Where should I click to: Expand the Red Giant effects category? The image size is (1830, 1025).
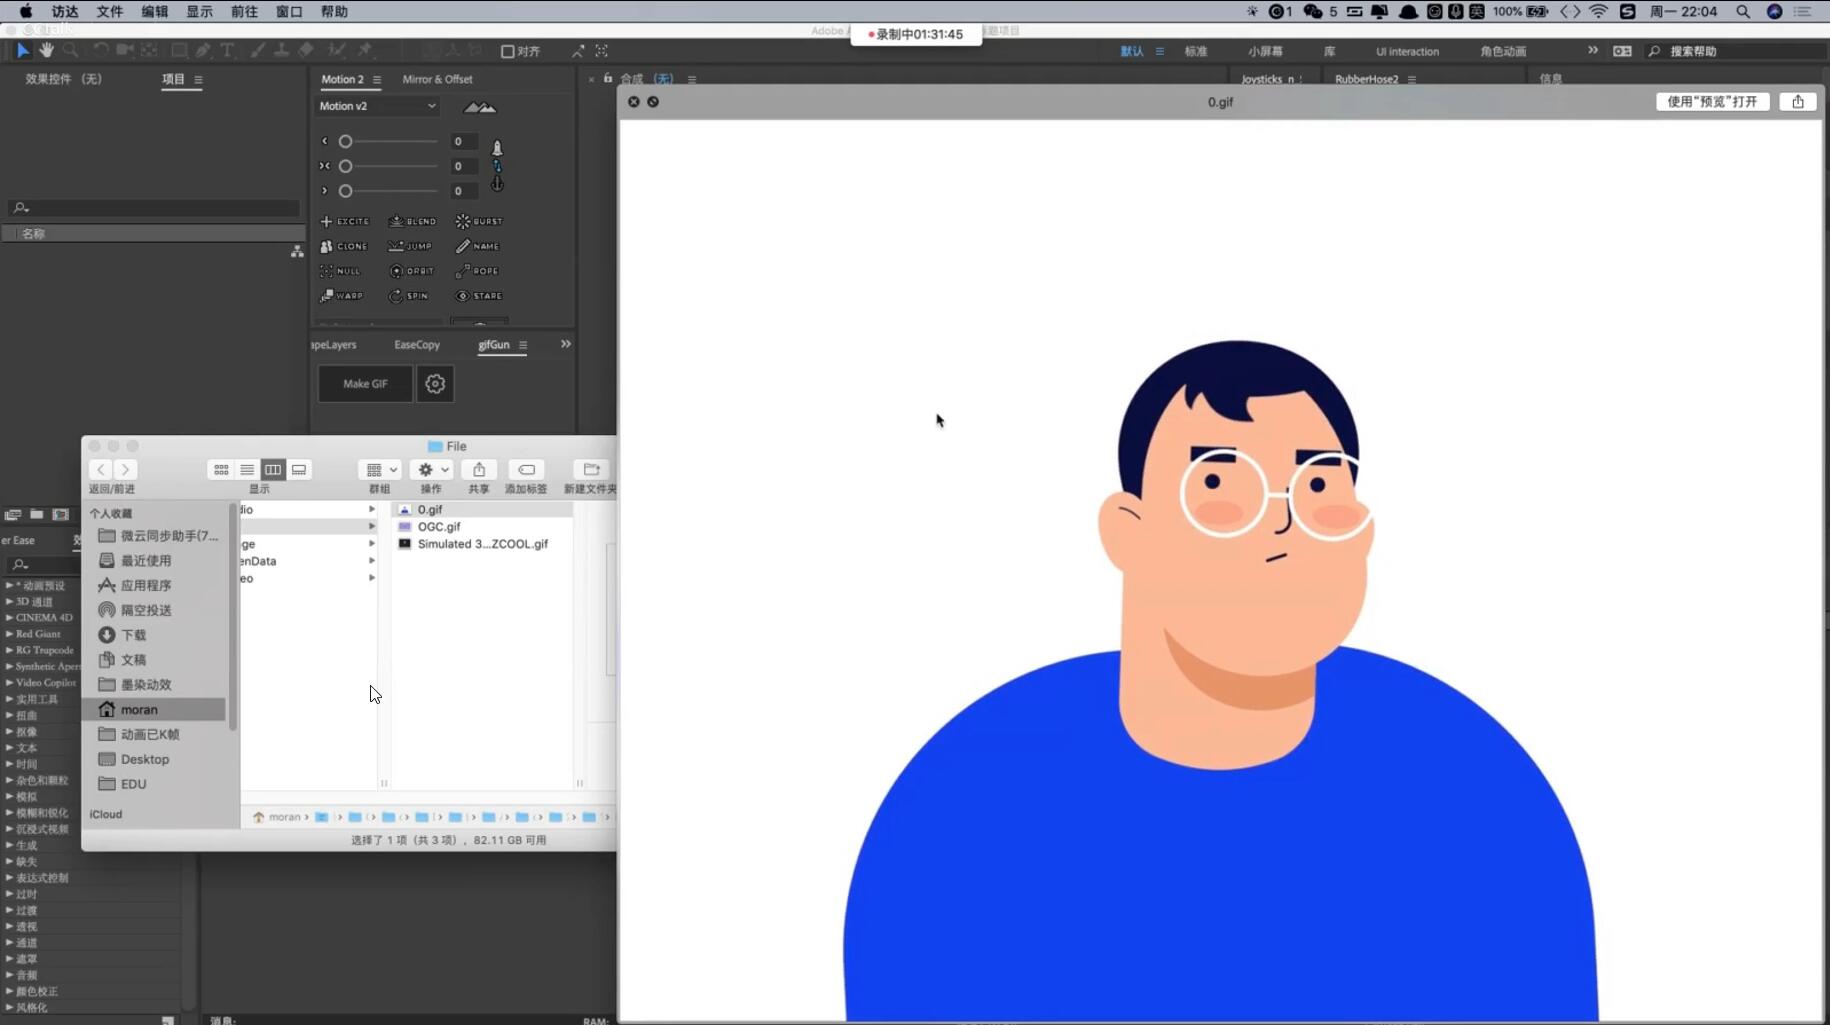point(10,634)
